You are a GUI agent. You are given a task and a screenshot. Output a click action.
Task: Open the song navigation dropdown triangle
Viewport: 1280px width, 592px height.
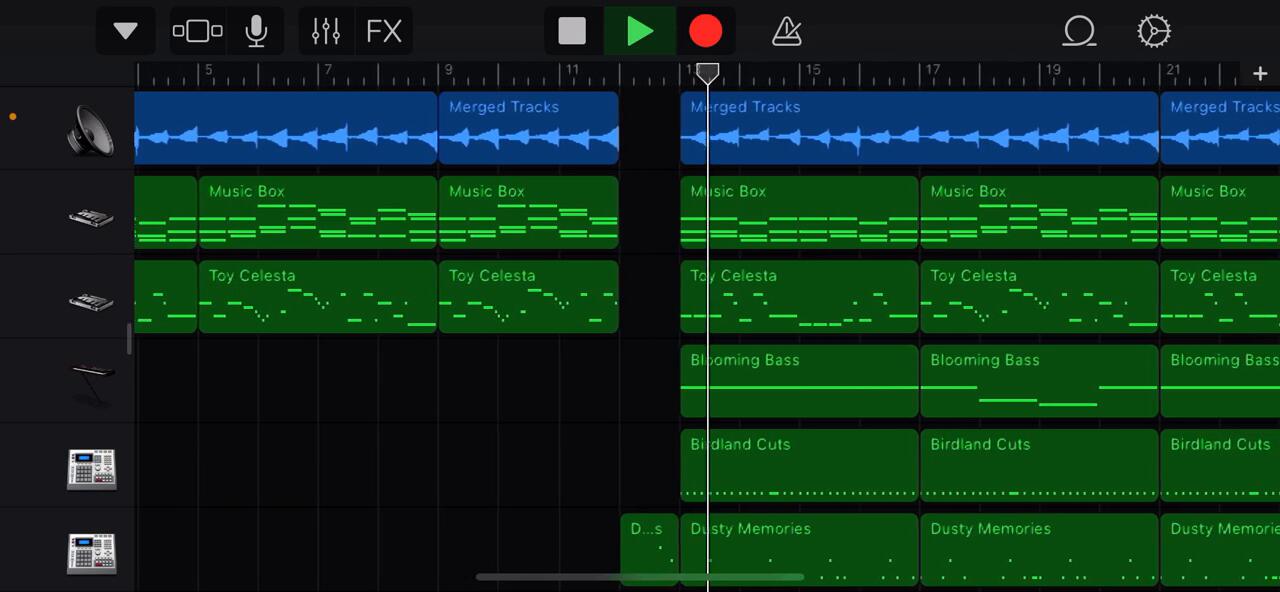click(125, 31)
